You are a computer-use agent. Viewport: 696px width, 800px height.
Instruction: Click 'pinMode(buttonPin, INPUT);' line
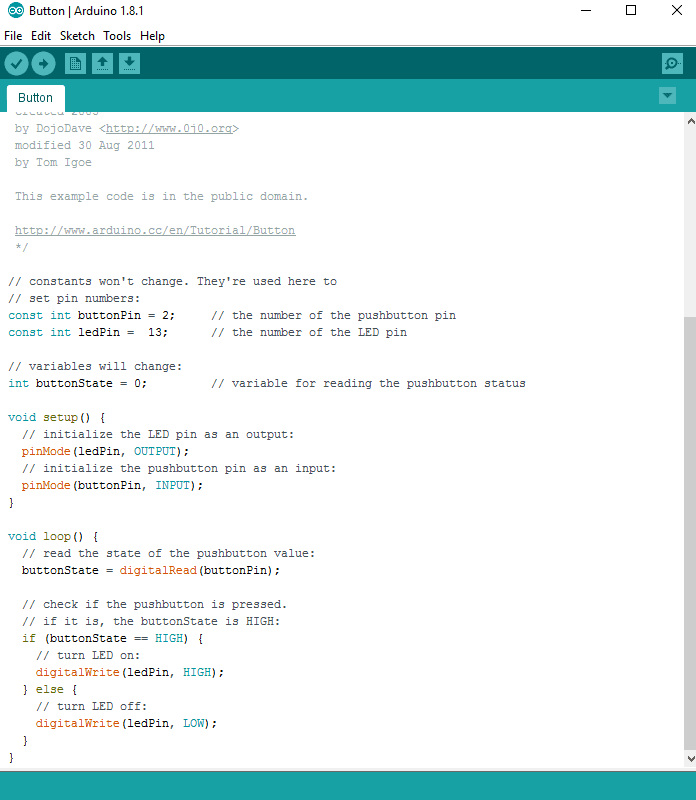tap(112, 485)
